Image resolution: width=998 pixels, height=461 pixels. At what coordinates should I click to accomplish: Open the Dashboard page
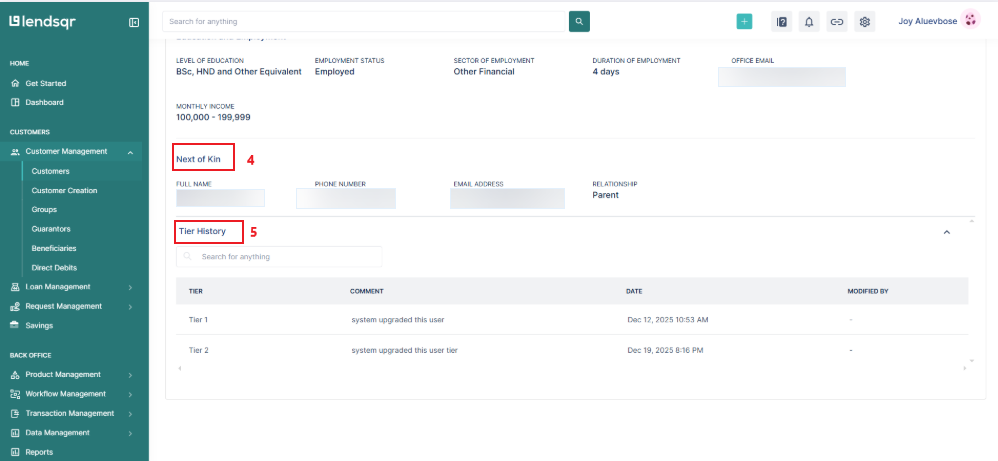(x=44, y=103)
